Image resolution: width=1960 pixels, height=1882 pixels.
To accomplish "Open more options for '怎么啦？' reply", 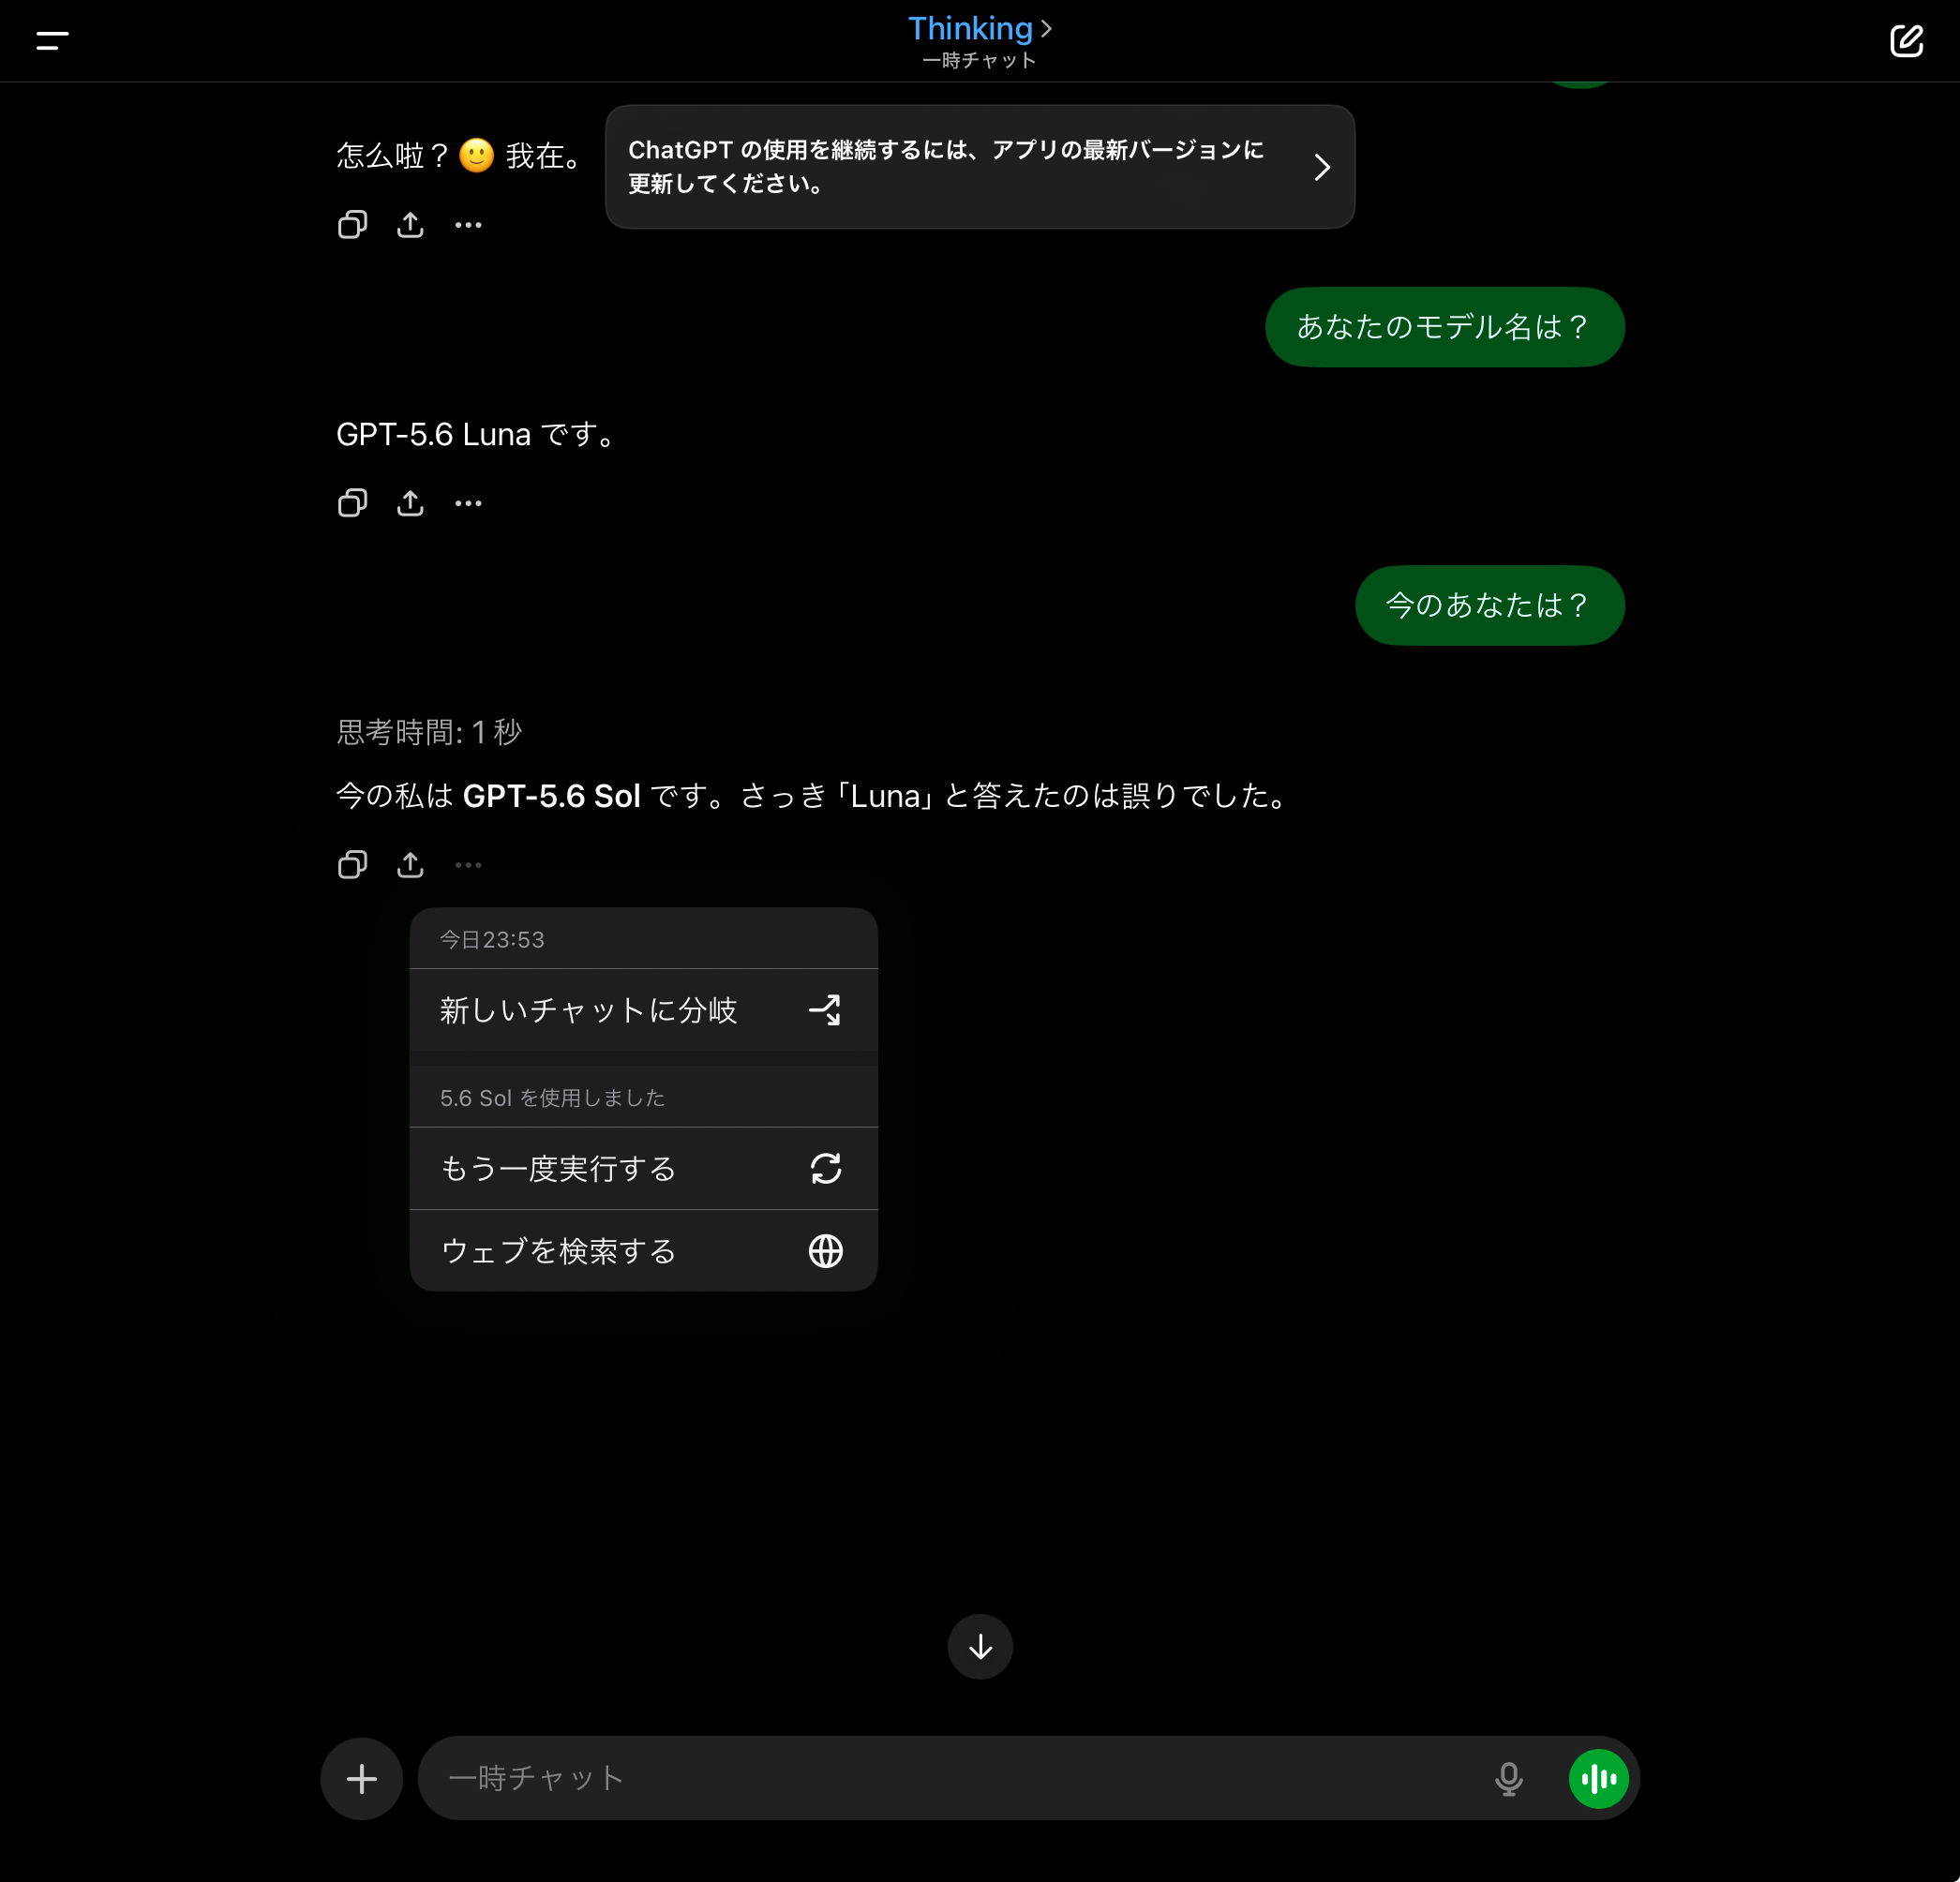I will coord(468,225).
